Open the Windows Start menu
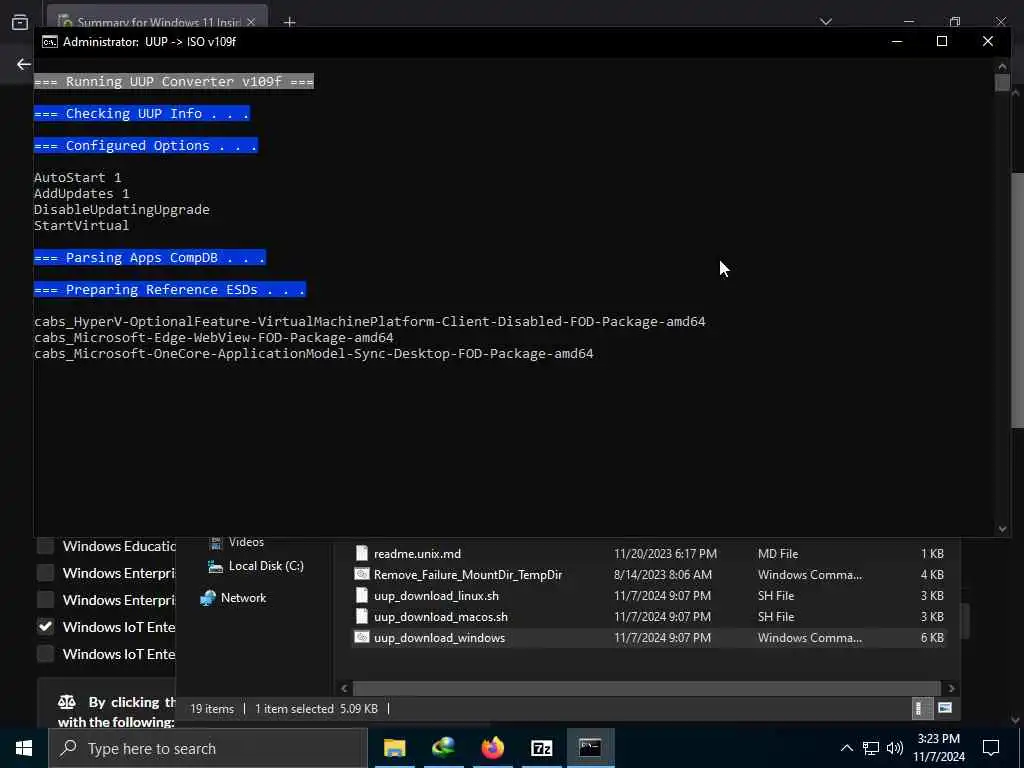The image size is (1024, 768). click(x=24, y=748)
